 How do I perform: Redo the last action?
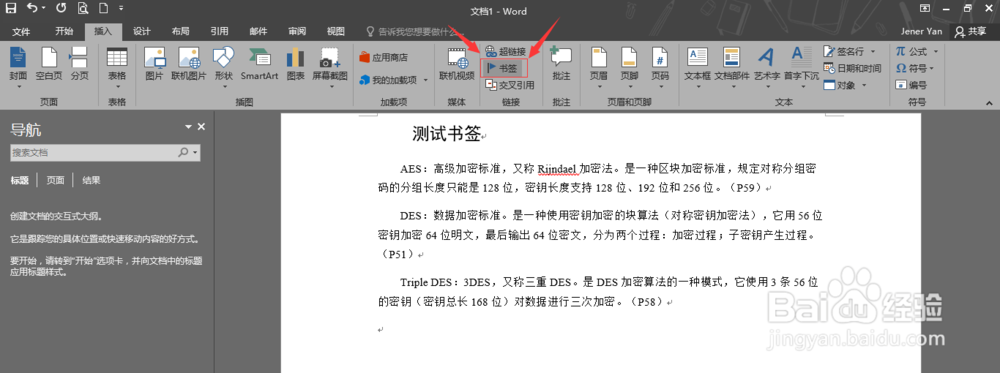pos(61,9)
